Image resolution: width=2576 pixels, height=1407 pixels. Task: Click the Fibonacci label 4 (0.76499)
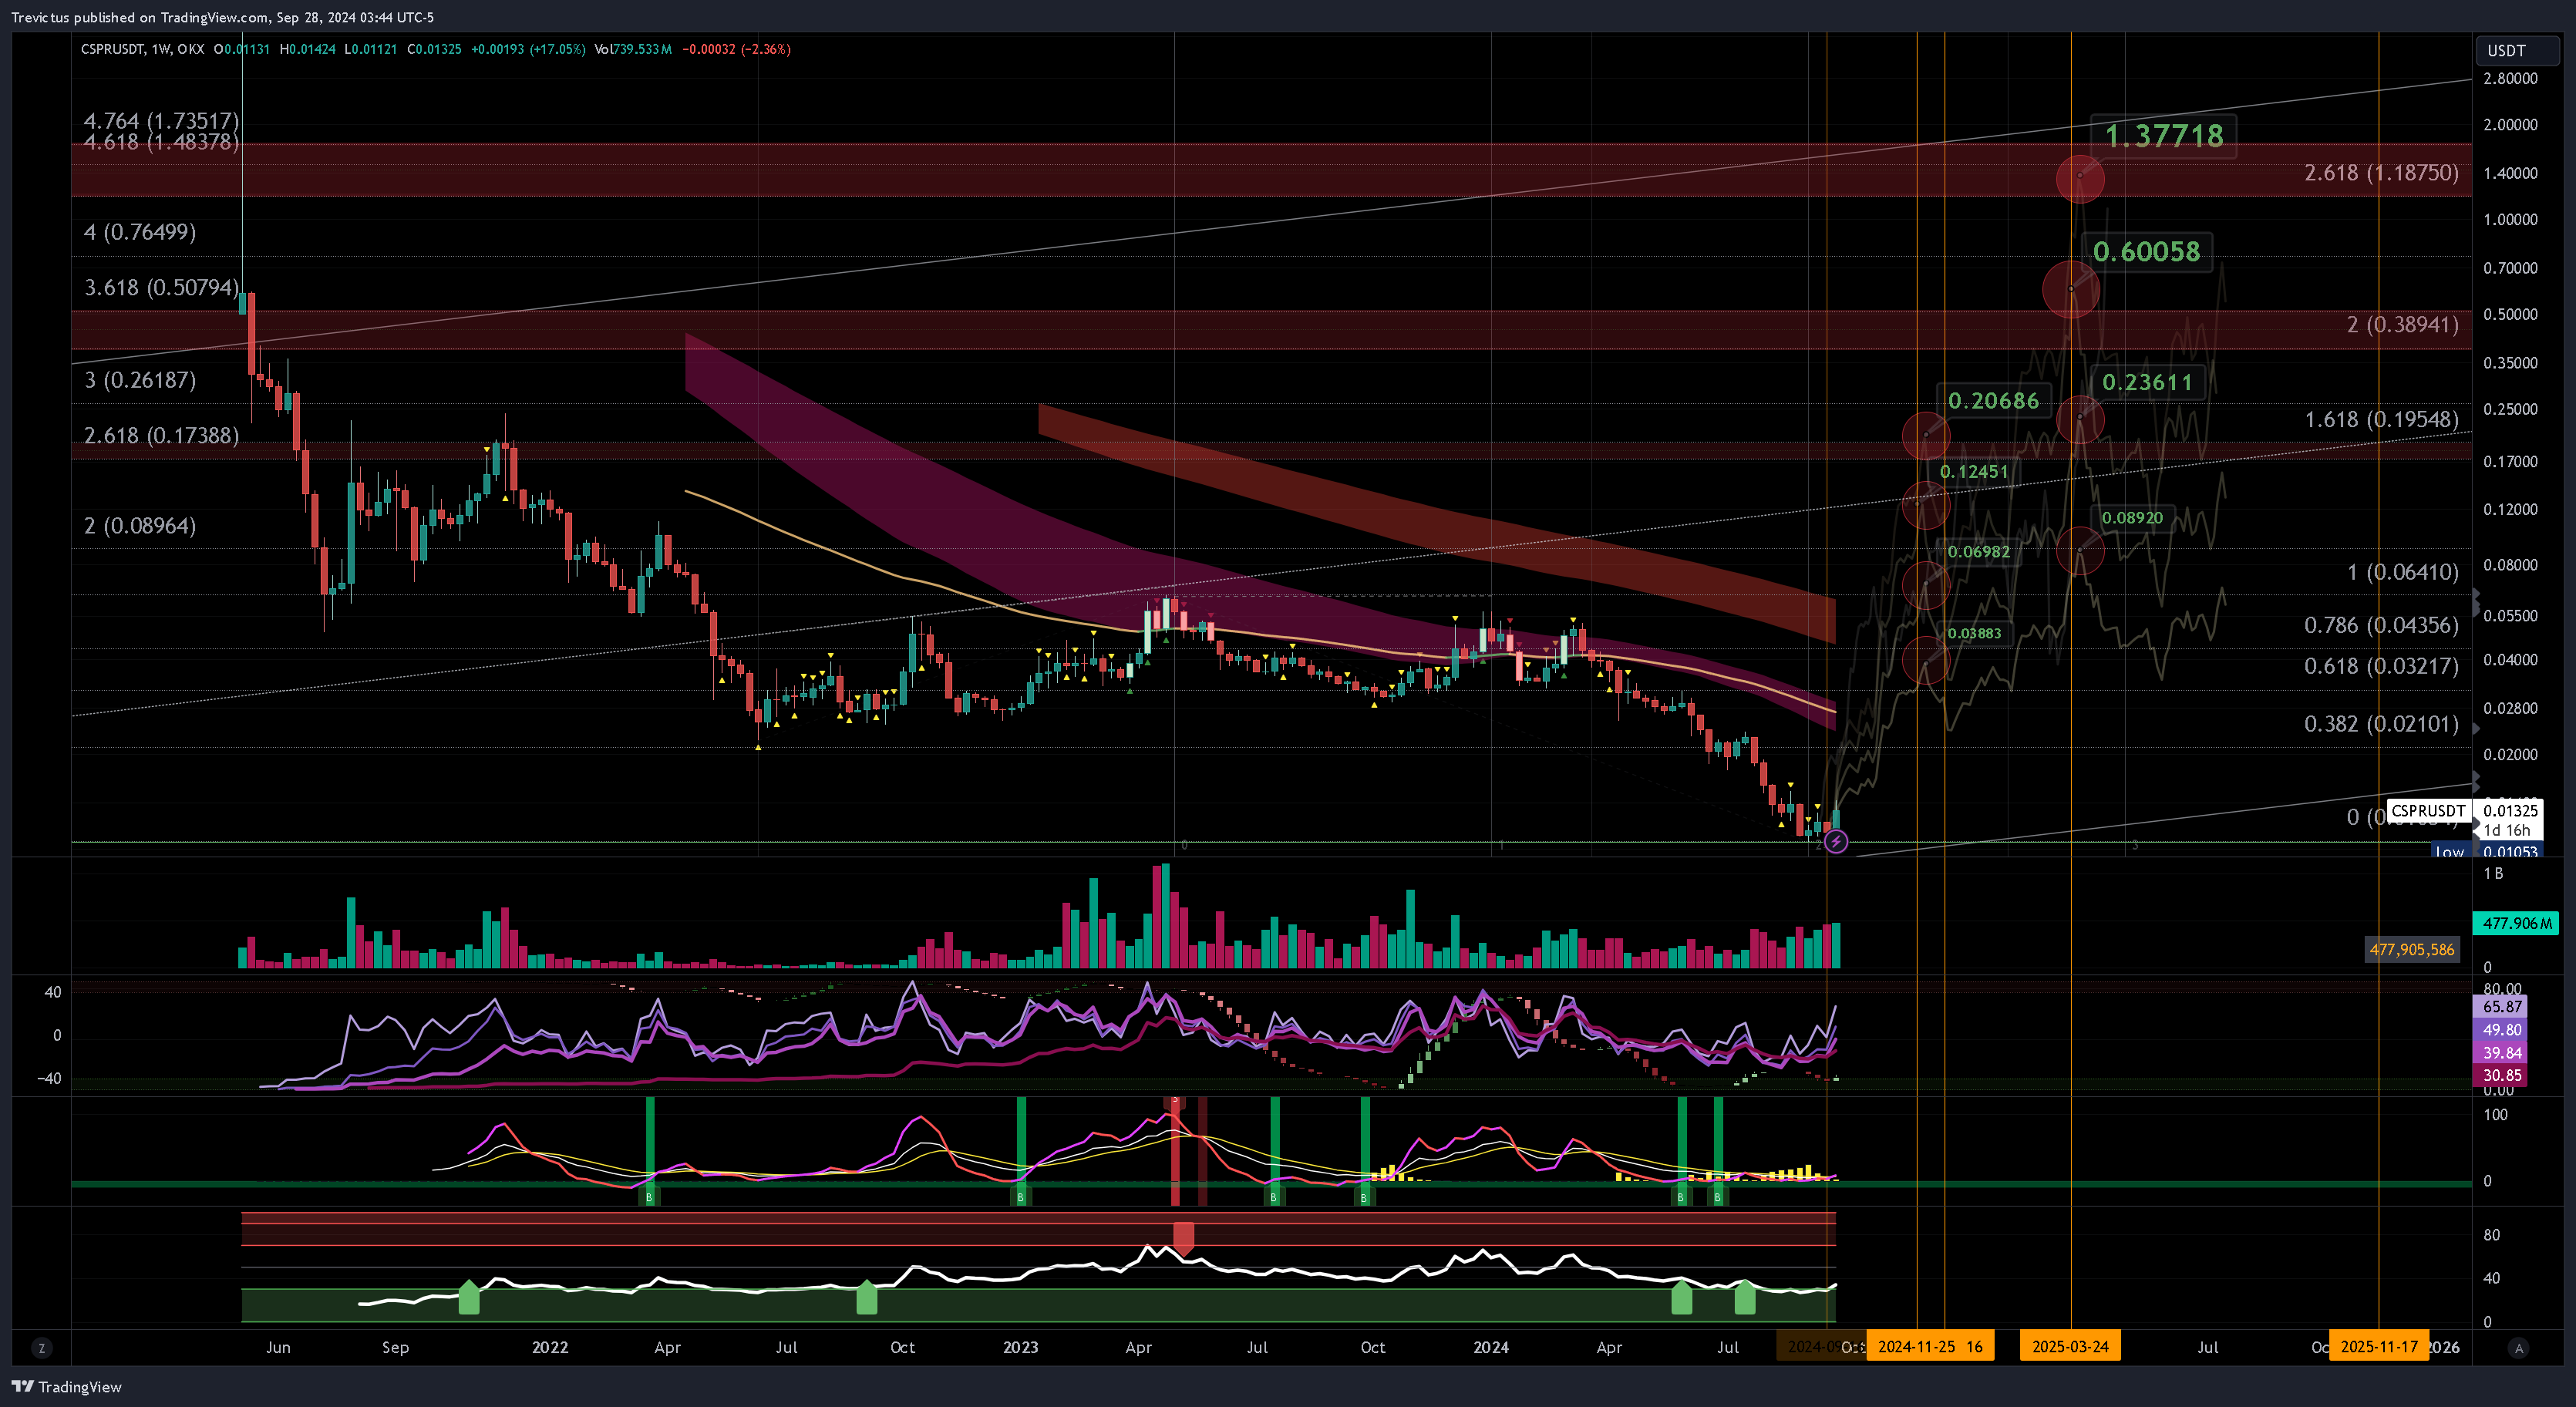coord(140,232)
